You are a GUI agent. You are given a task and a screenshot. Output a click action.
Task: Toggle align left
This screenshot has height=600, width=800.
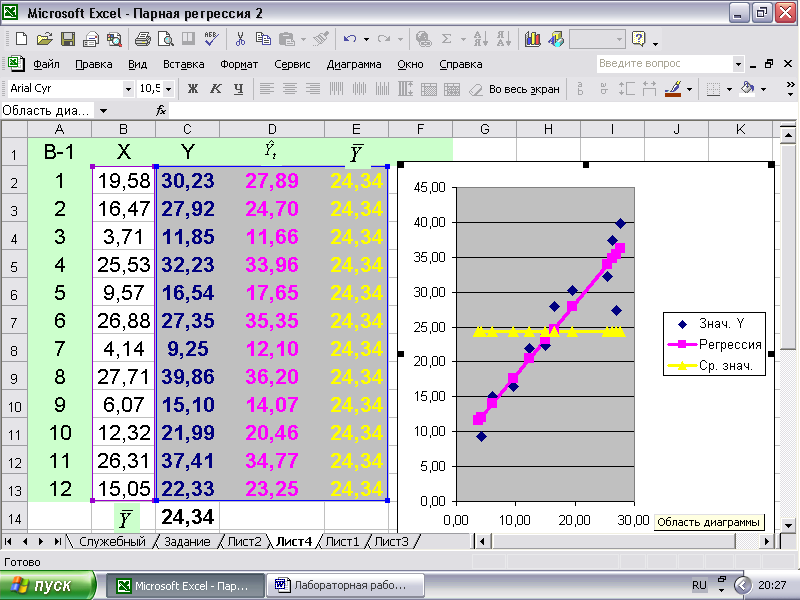click(267, 89)
